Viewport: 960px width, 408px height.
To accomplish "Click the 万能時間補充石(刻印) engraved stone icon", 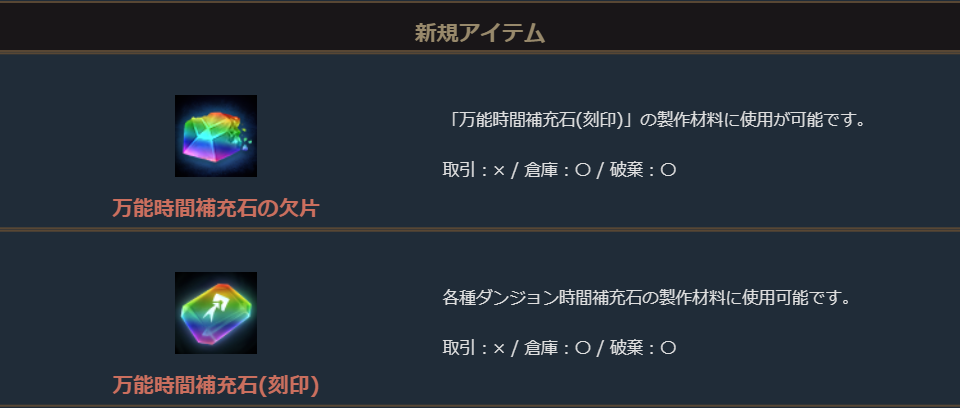I will (215, 312).
